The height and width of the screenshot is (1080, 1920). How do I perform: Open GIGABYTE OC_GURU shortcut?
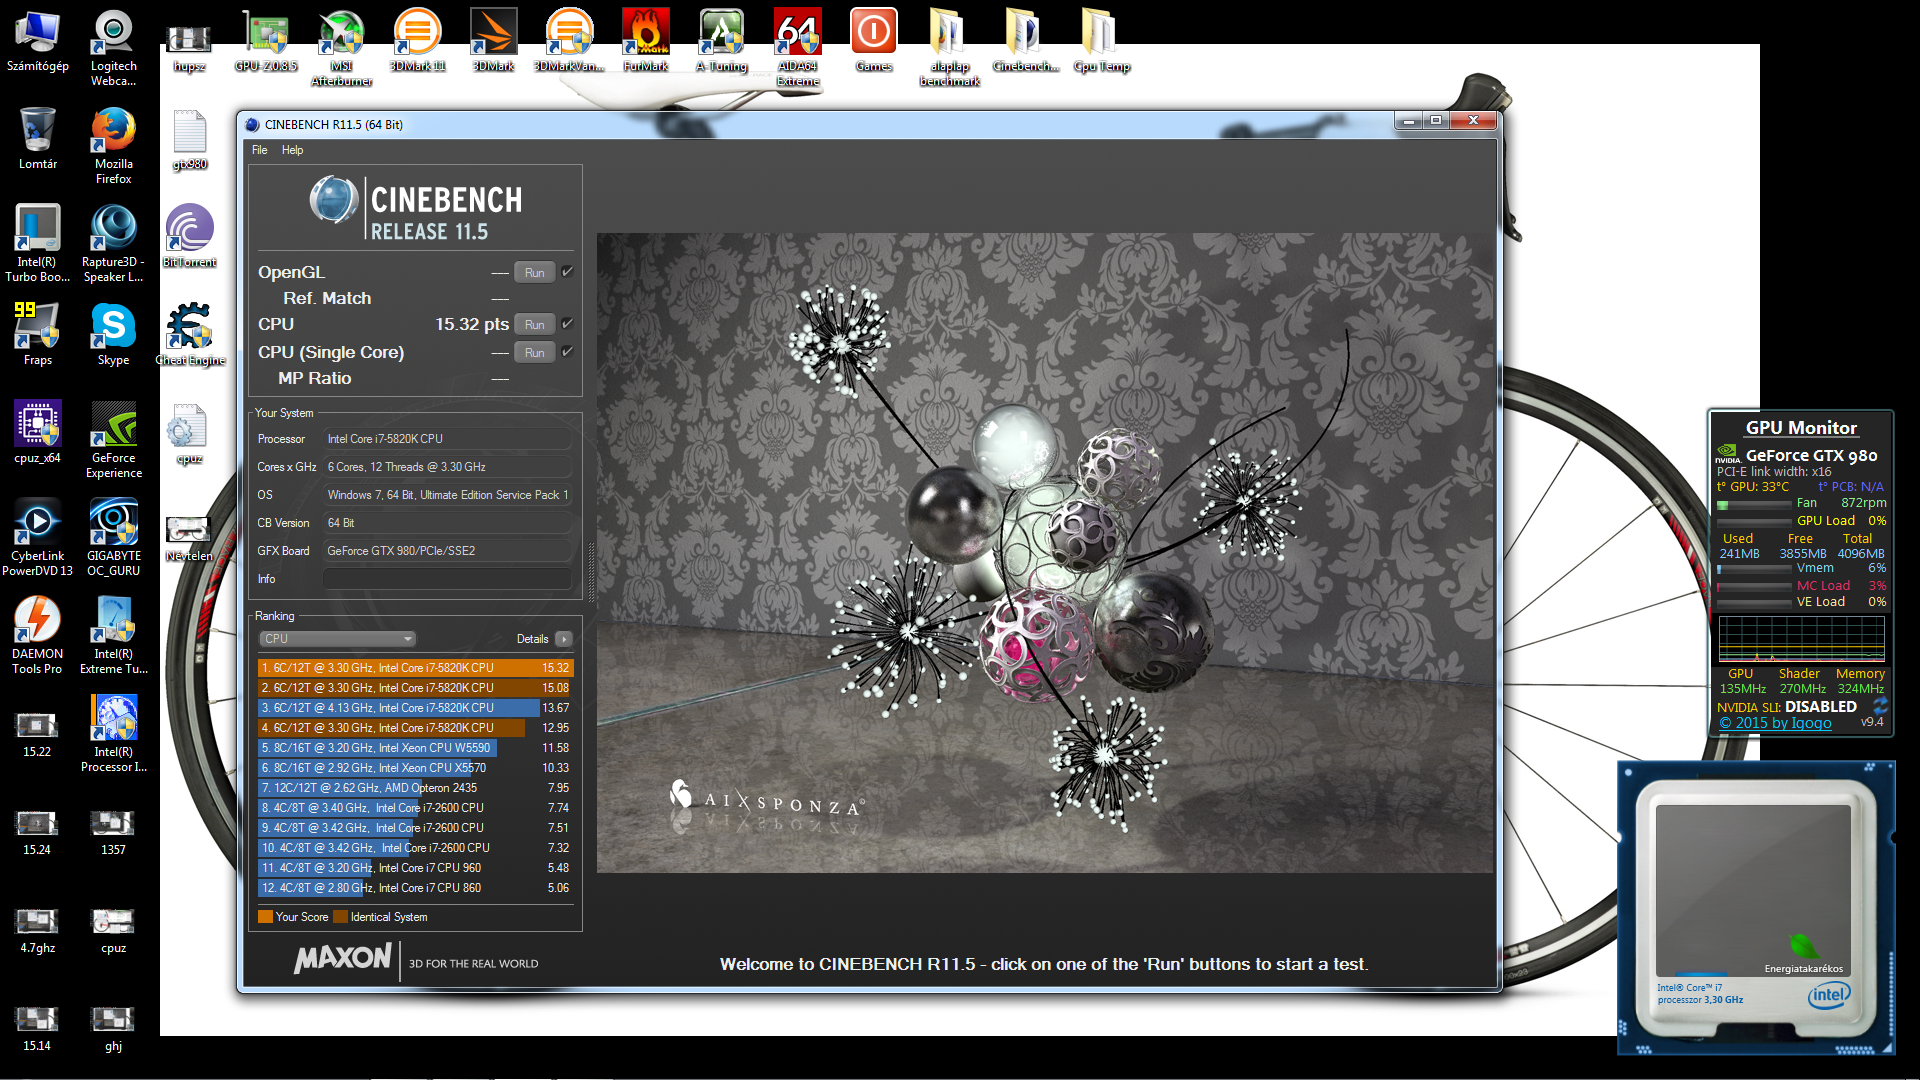[x=113, y=538]
